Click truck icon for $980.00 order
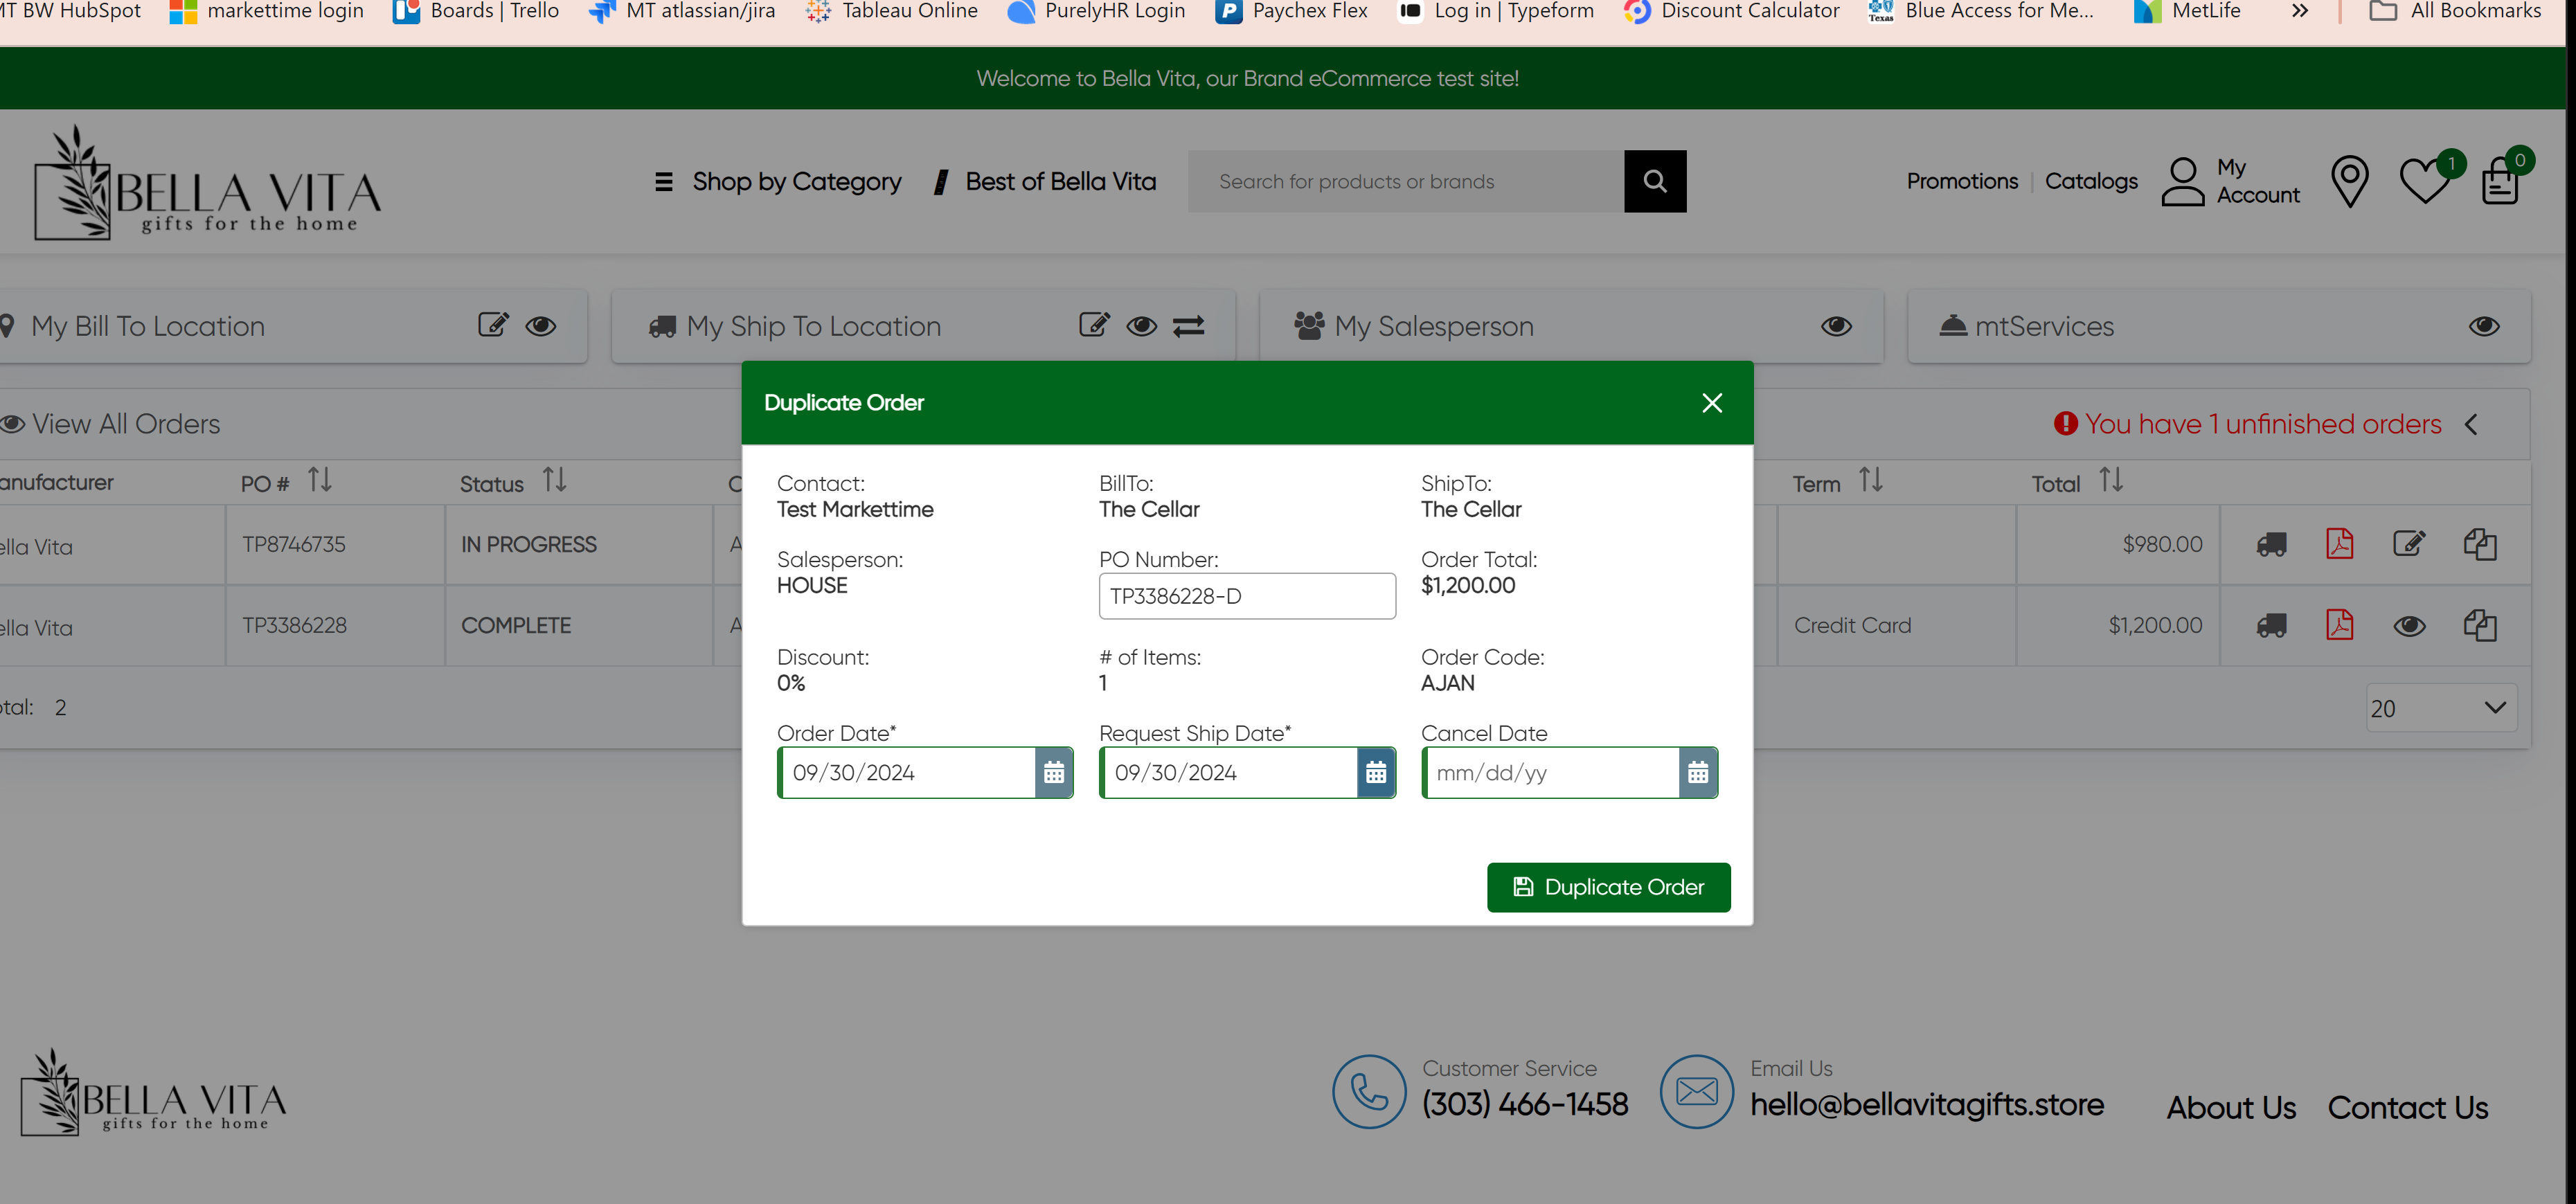 point(2271,545)
